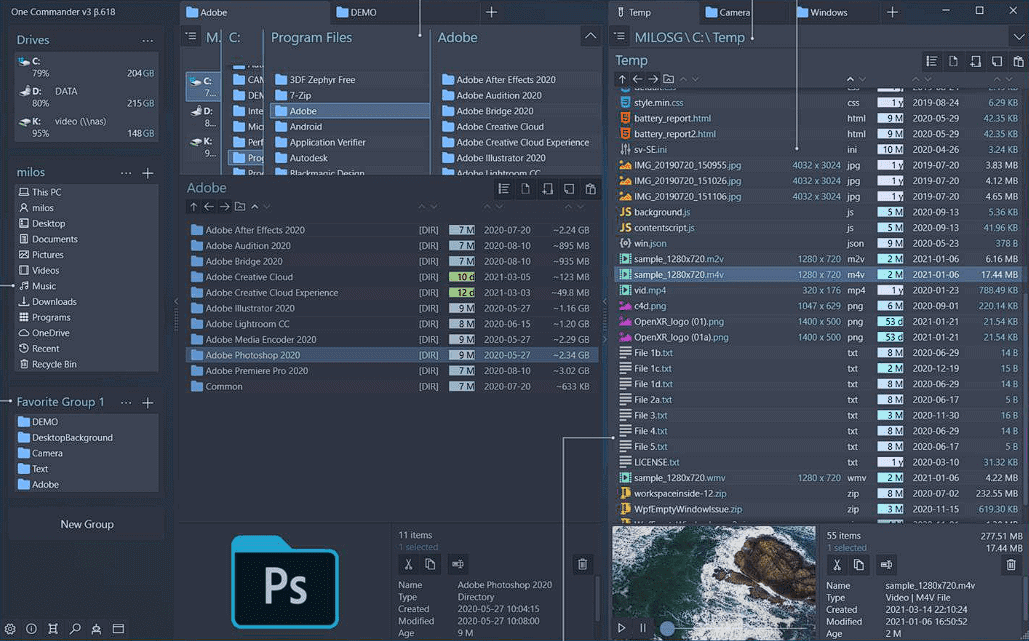Click the paste clipboard icon in Temp toolbar

(1018, 61)
